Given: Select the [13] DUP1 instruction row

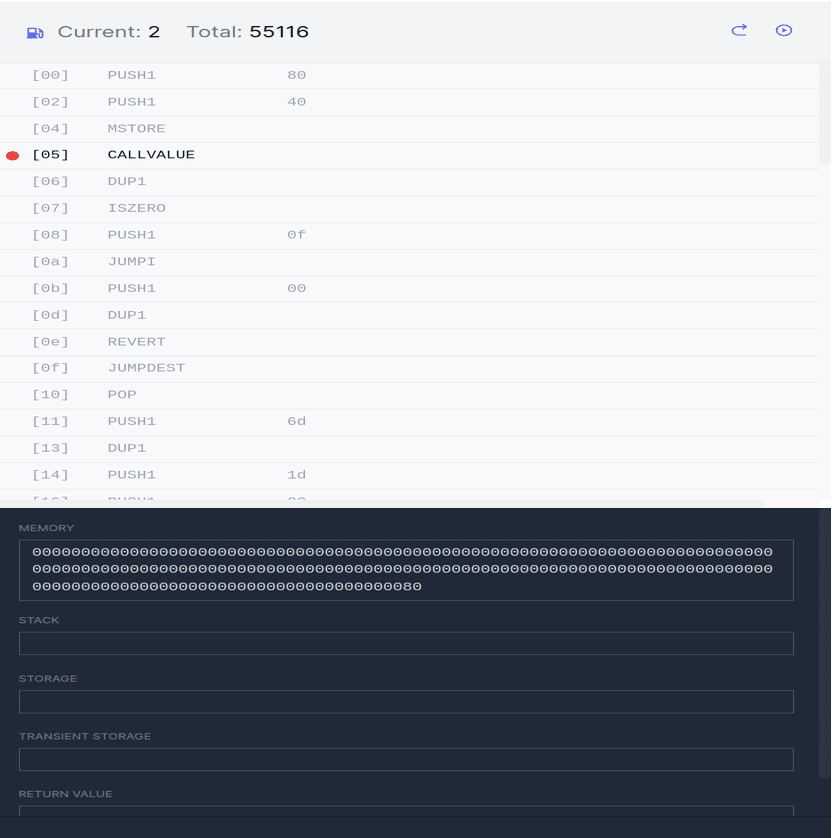Looking at the screenshot, I should coord(409,449).
